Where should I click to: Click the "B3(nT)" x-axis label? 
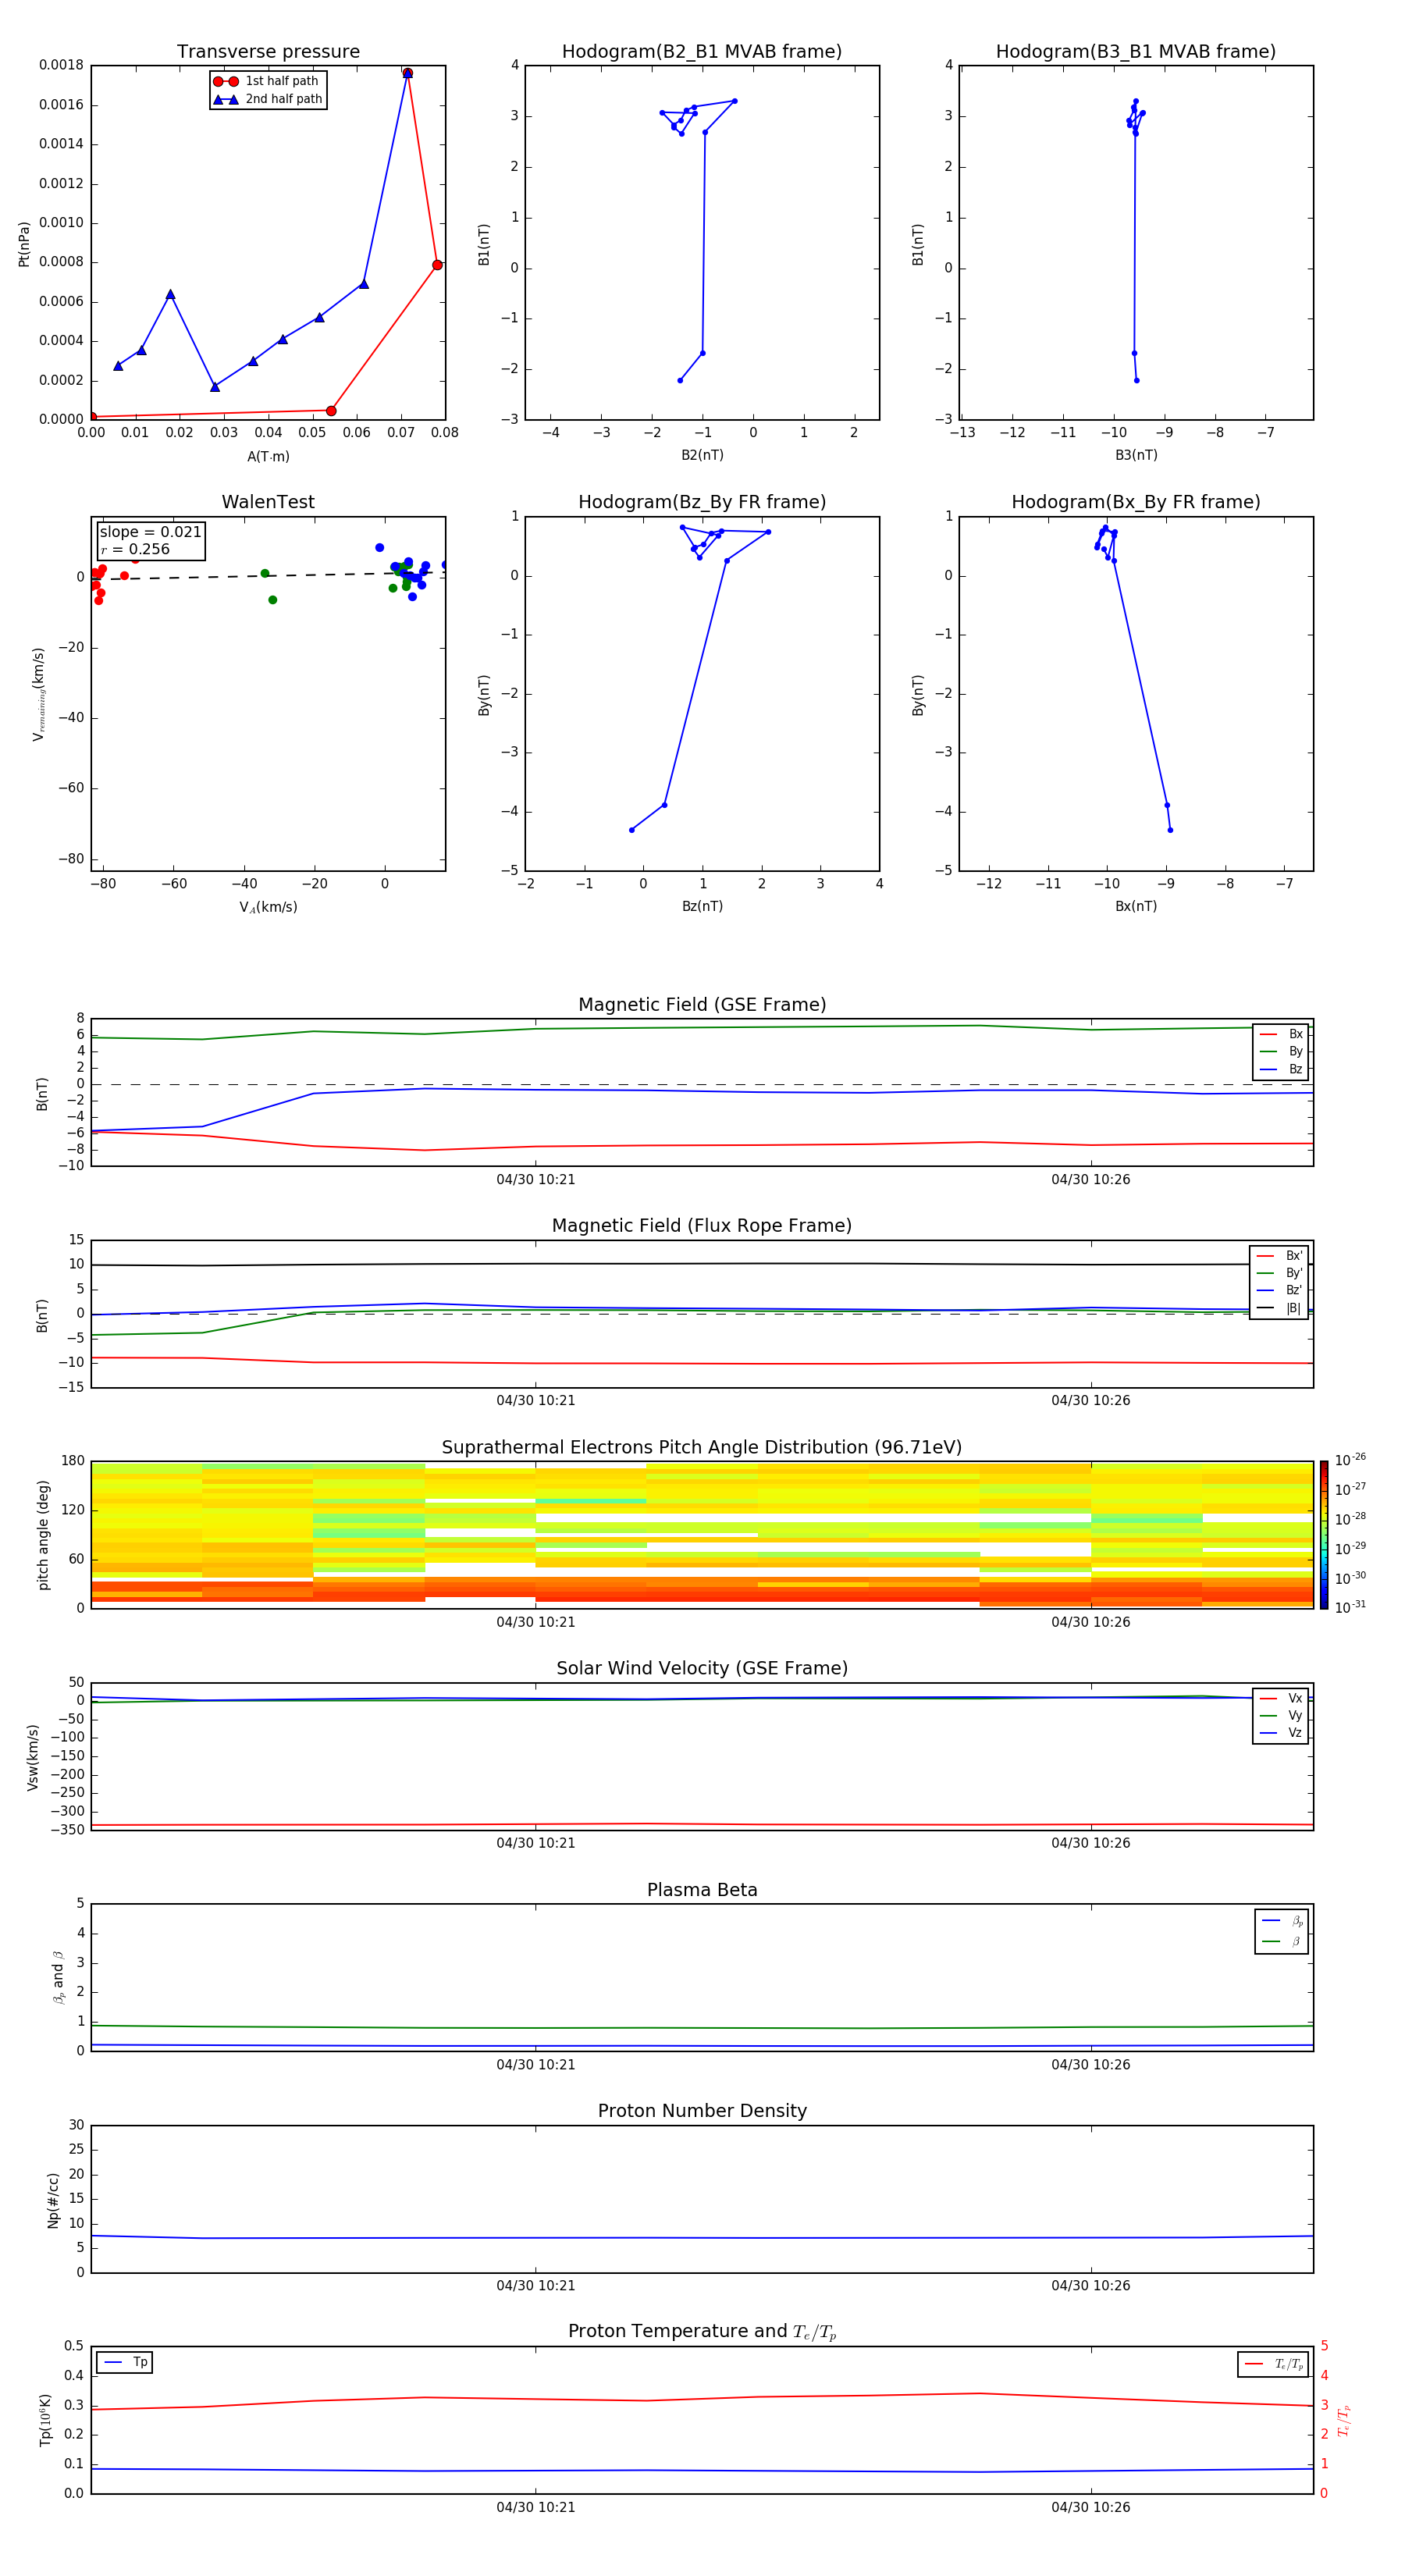click(1136, 455)
